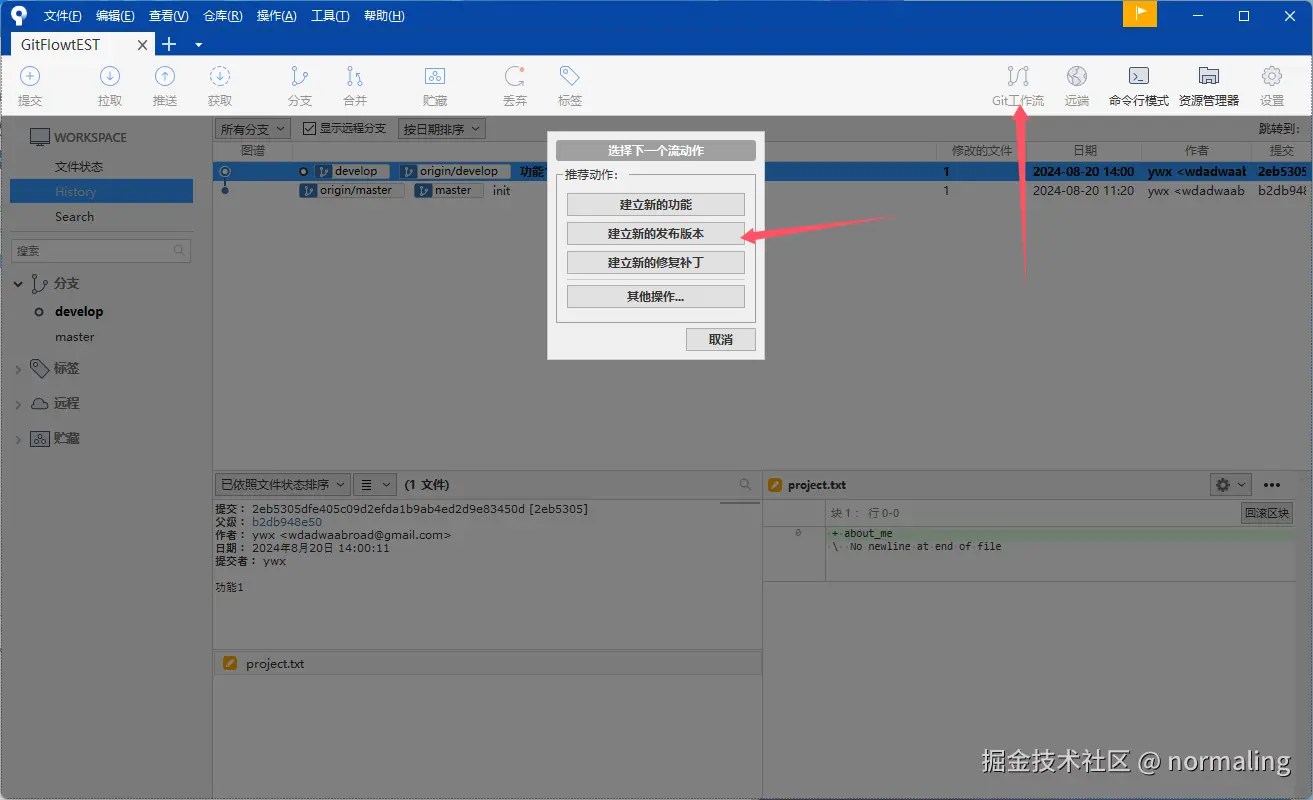Click the WORKSPACE monitor icon
Viewport: 1313px width, 800px height.
click(x=39, y=137)
